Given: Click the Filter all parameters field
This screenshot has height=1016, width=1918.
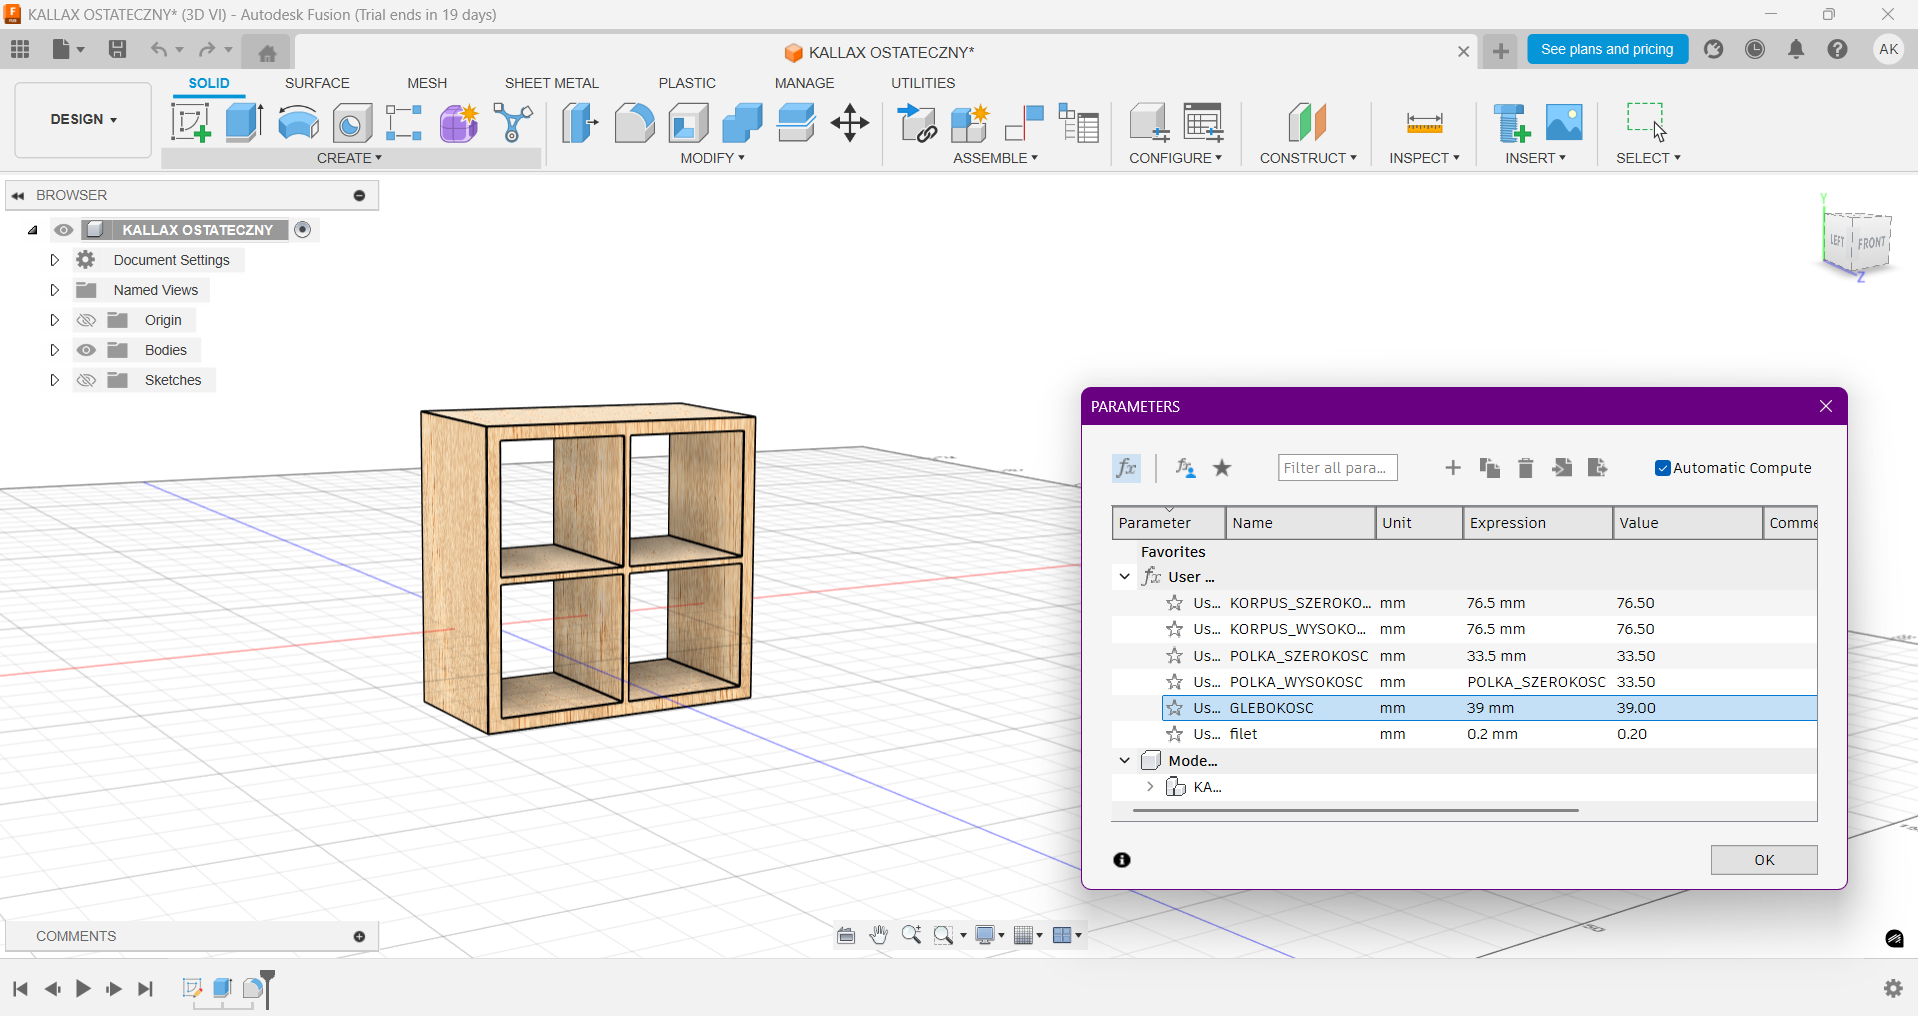Looking at the screenshot, I should pos(1337,468).
